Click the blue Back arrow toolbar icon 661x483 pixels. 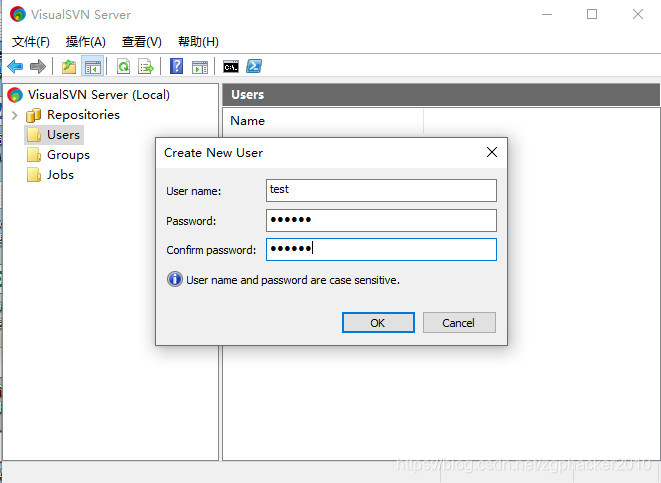pos(15,66)
